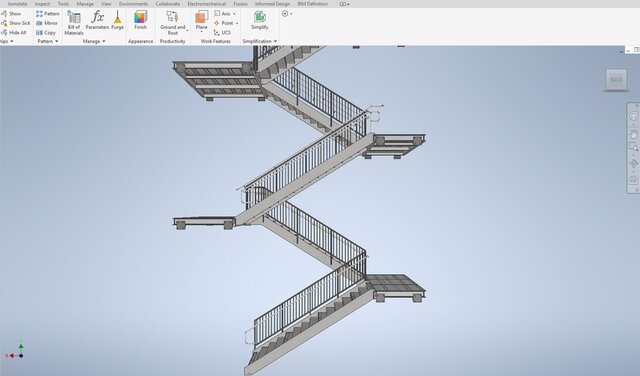Restore the document window

click(636, 50)
